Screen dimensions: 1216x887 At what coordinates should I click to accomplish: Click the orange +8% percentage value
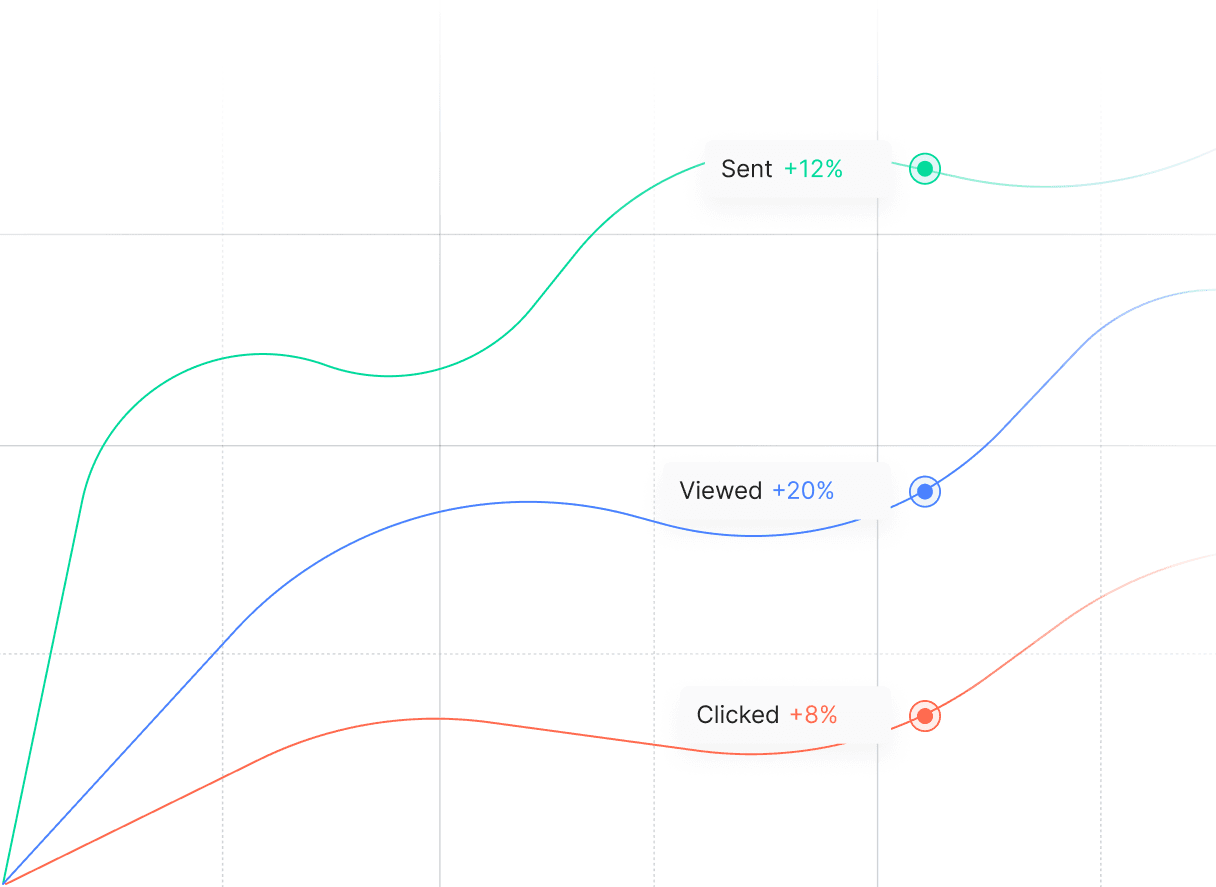pos(813,715)
